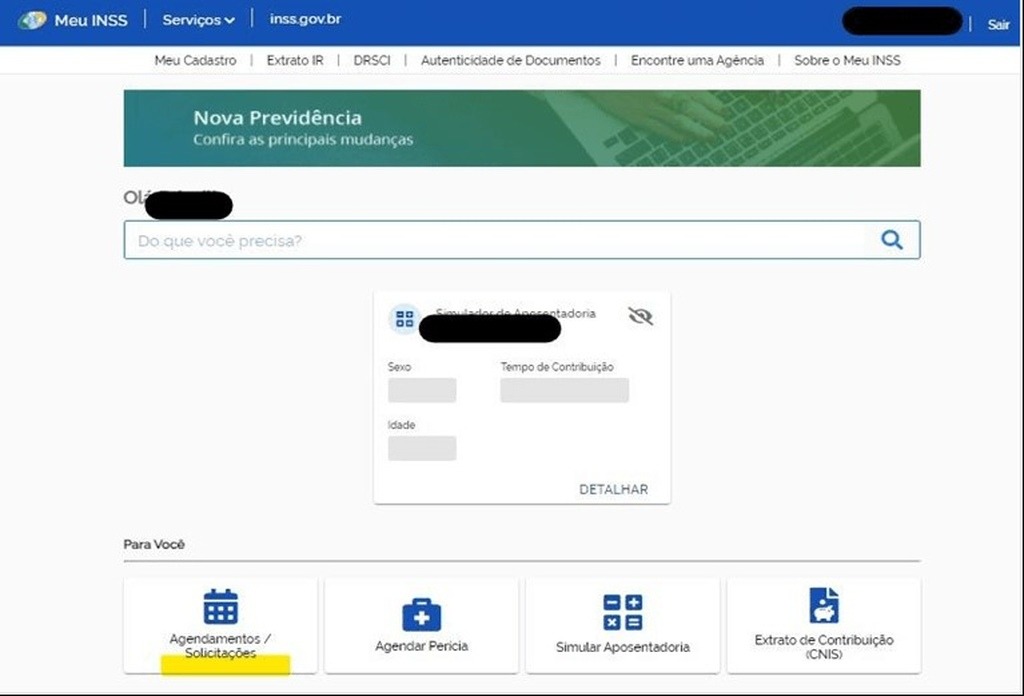Open Encontre uma Agência
The width and height of the screenshot is (1024, 696).
[697, 61]
